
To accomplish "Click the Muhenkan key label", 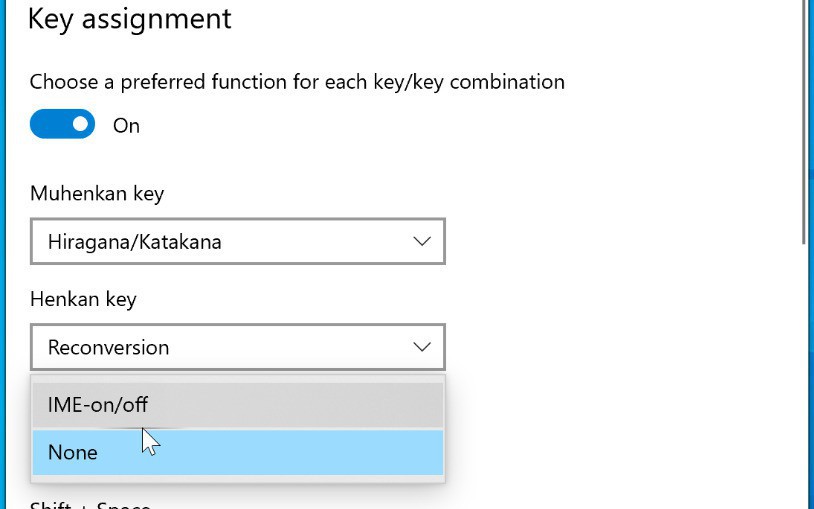I will pos(97,193).
